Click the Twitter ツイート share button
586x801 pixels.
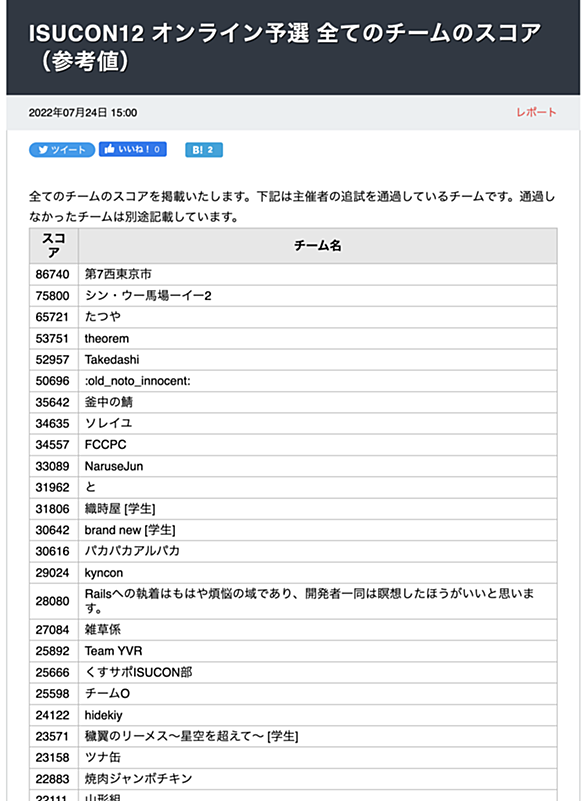(62, 150)
